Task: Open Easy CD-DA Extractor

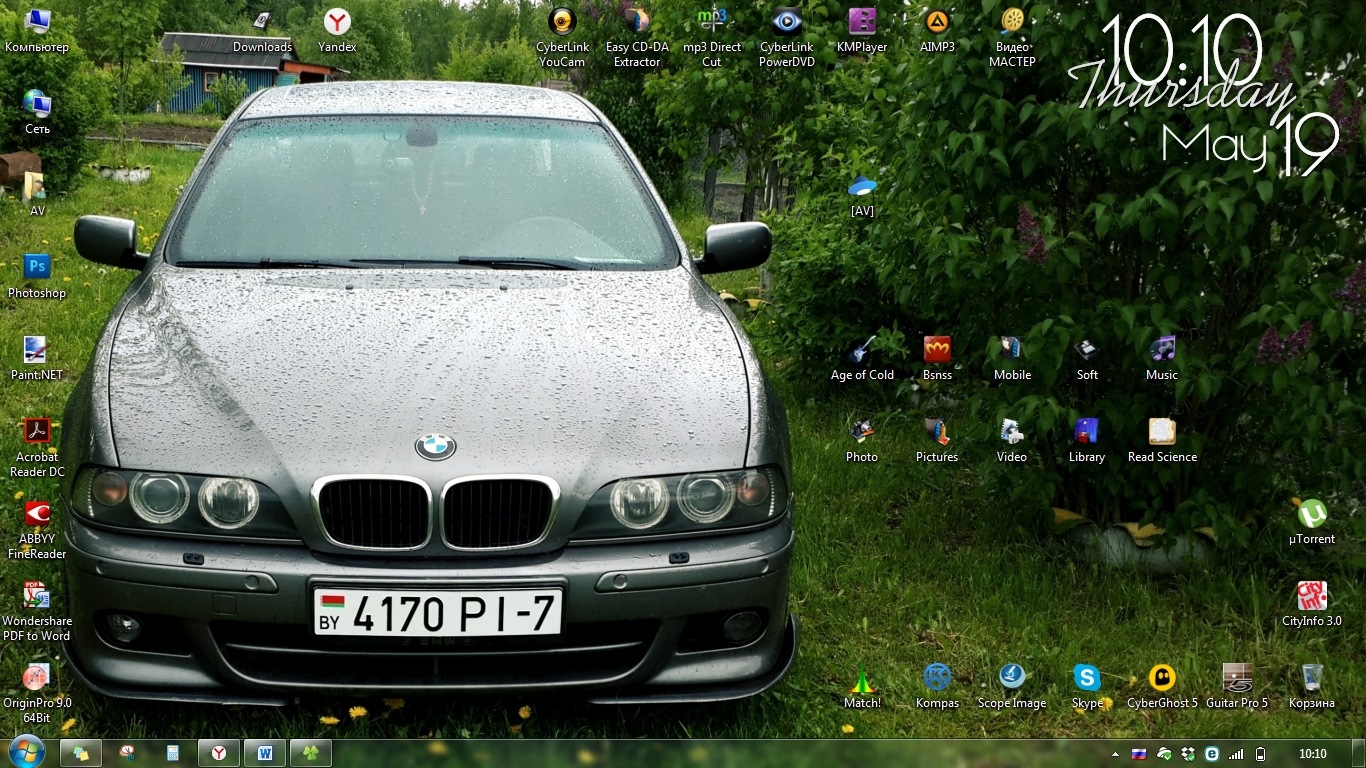Action: (637, 37)
